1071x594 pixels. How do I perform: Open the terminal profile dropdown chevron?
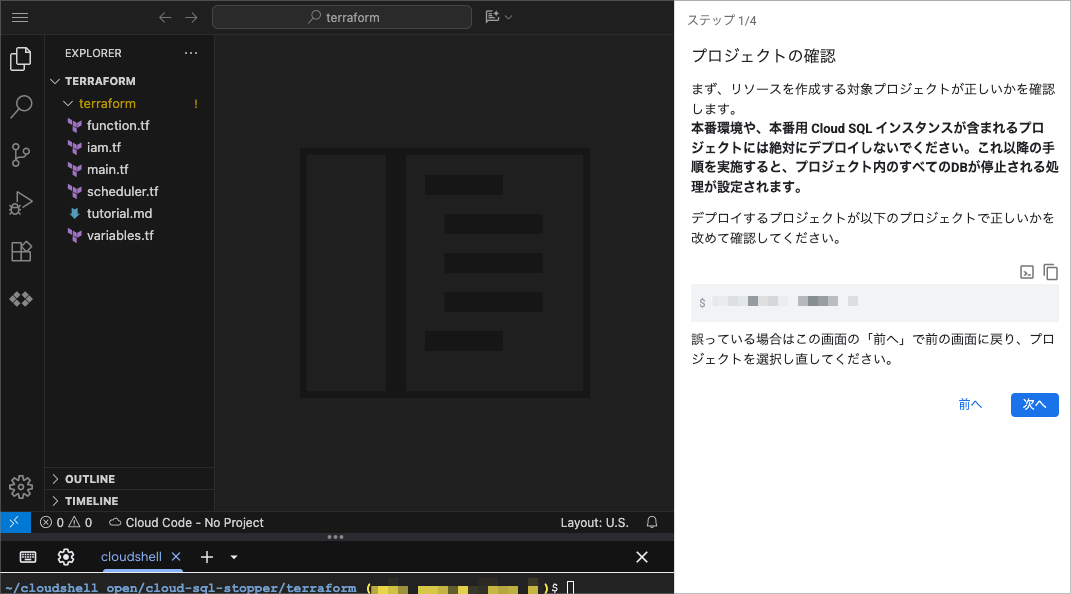pyautogui.click(x=233, y=557)
